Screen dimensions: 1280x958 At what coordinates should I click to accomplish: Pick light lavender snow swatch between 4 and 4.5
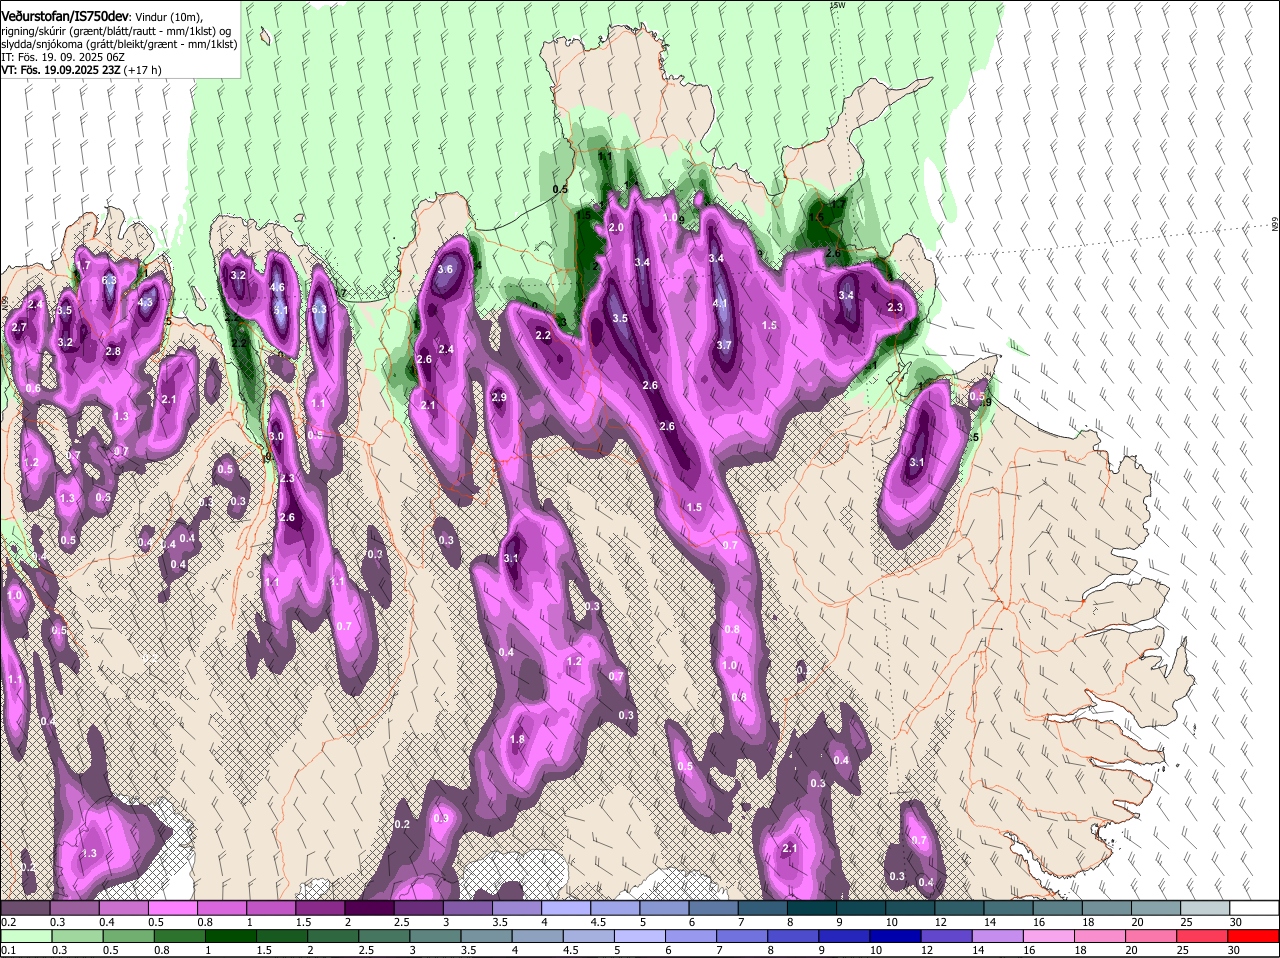[x=566, y=907]
